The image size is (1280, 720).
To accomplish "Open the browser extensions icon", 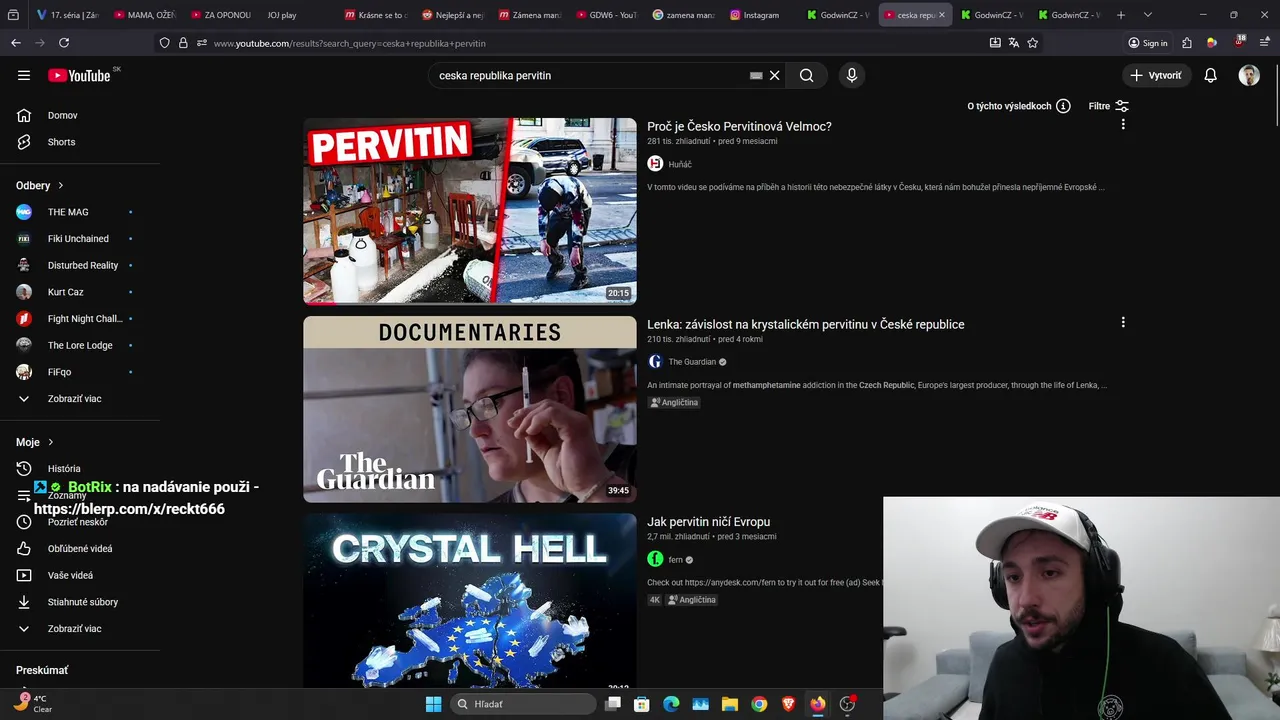I will pyautogui.click(x=1187, y=43).
